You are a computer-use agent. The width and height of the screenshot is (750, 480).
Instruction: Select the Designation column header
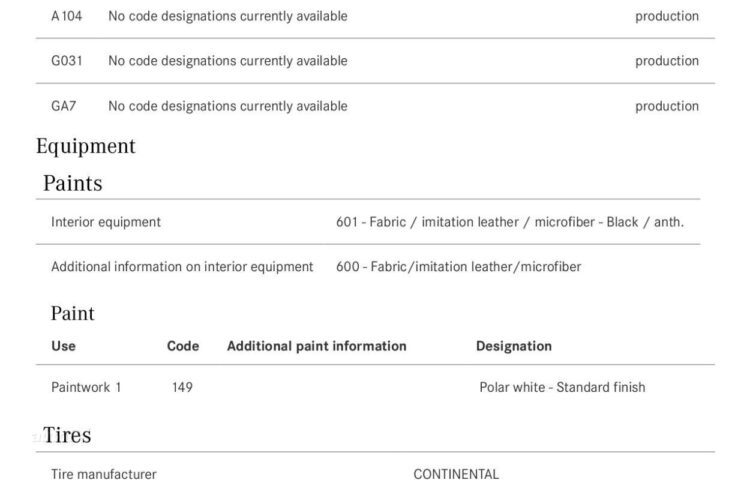(x=514, y=346)
